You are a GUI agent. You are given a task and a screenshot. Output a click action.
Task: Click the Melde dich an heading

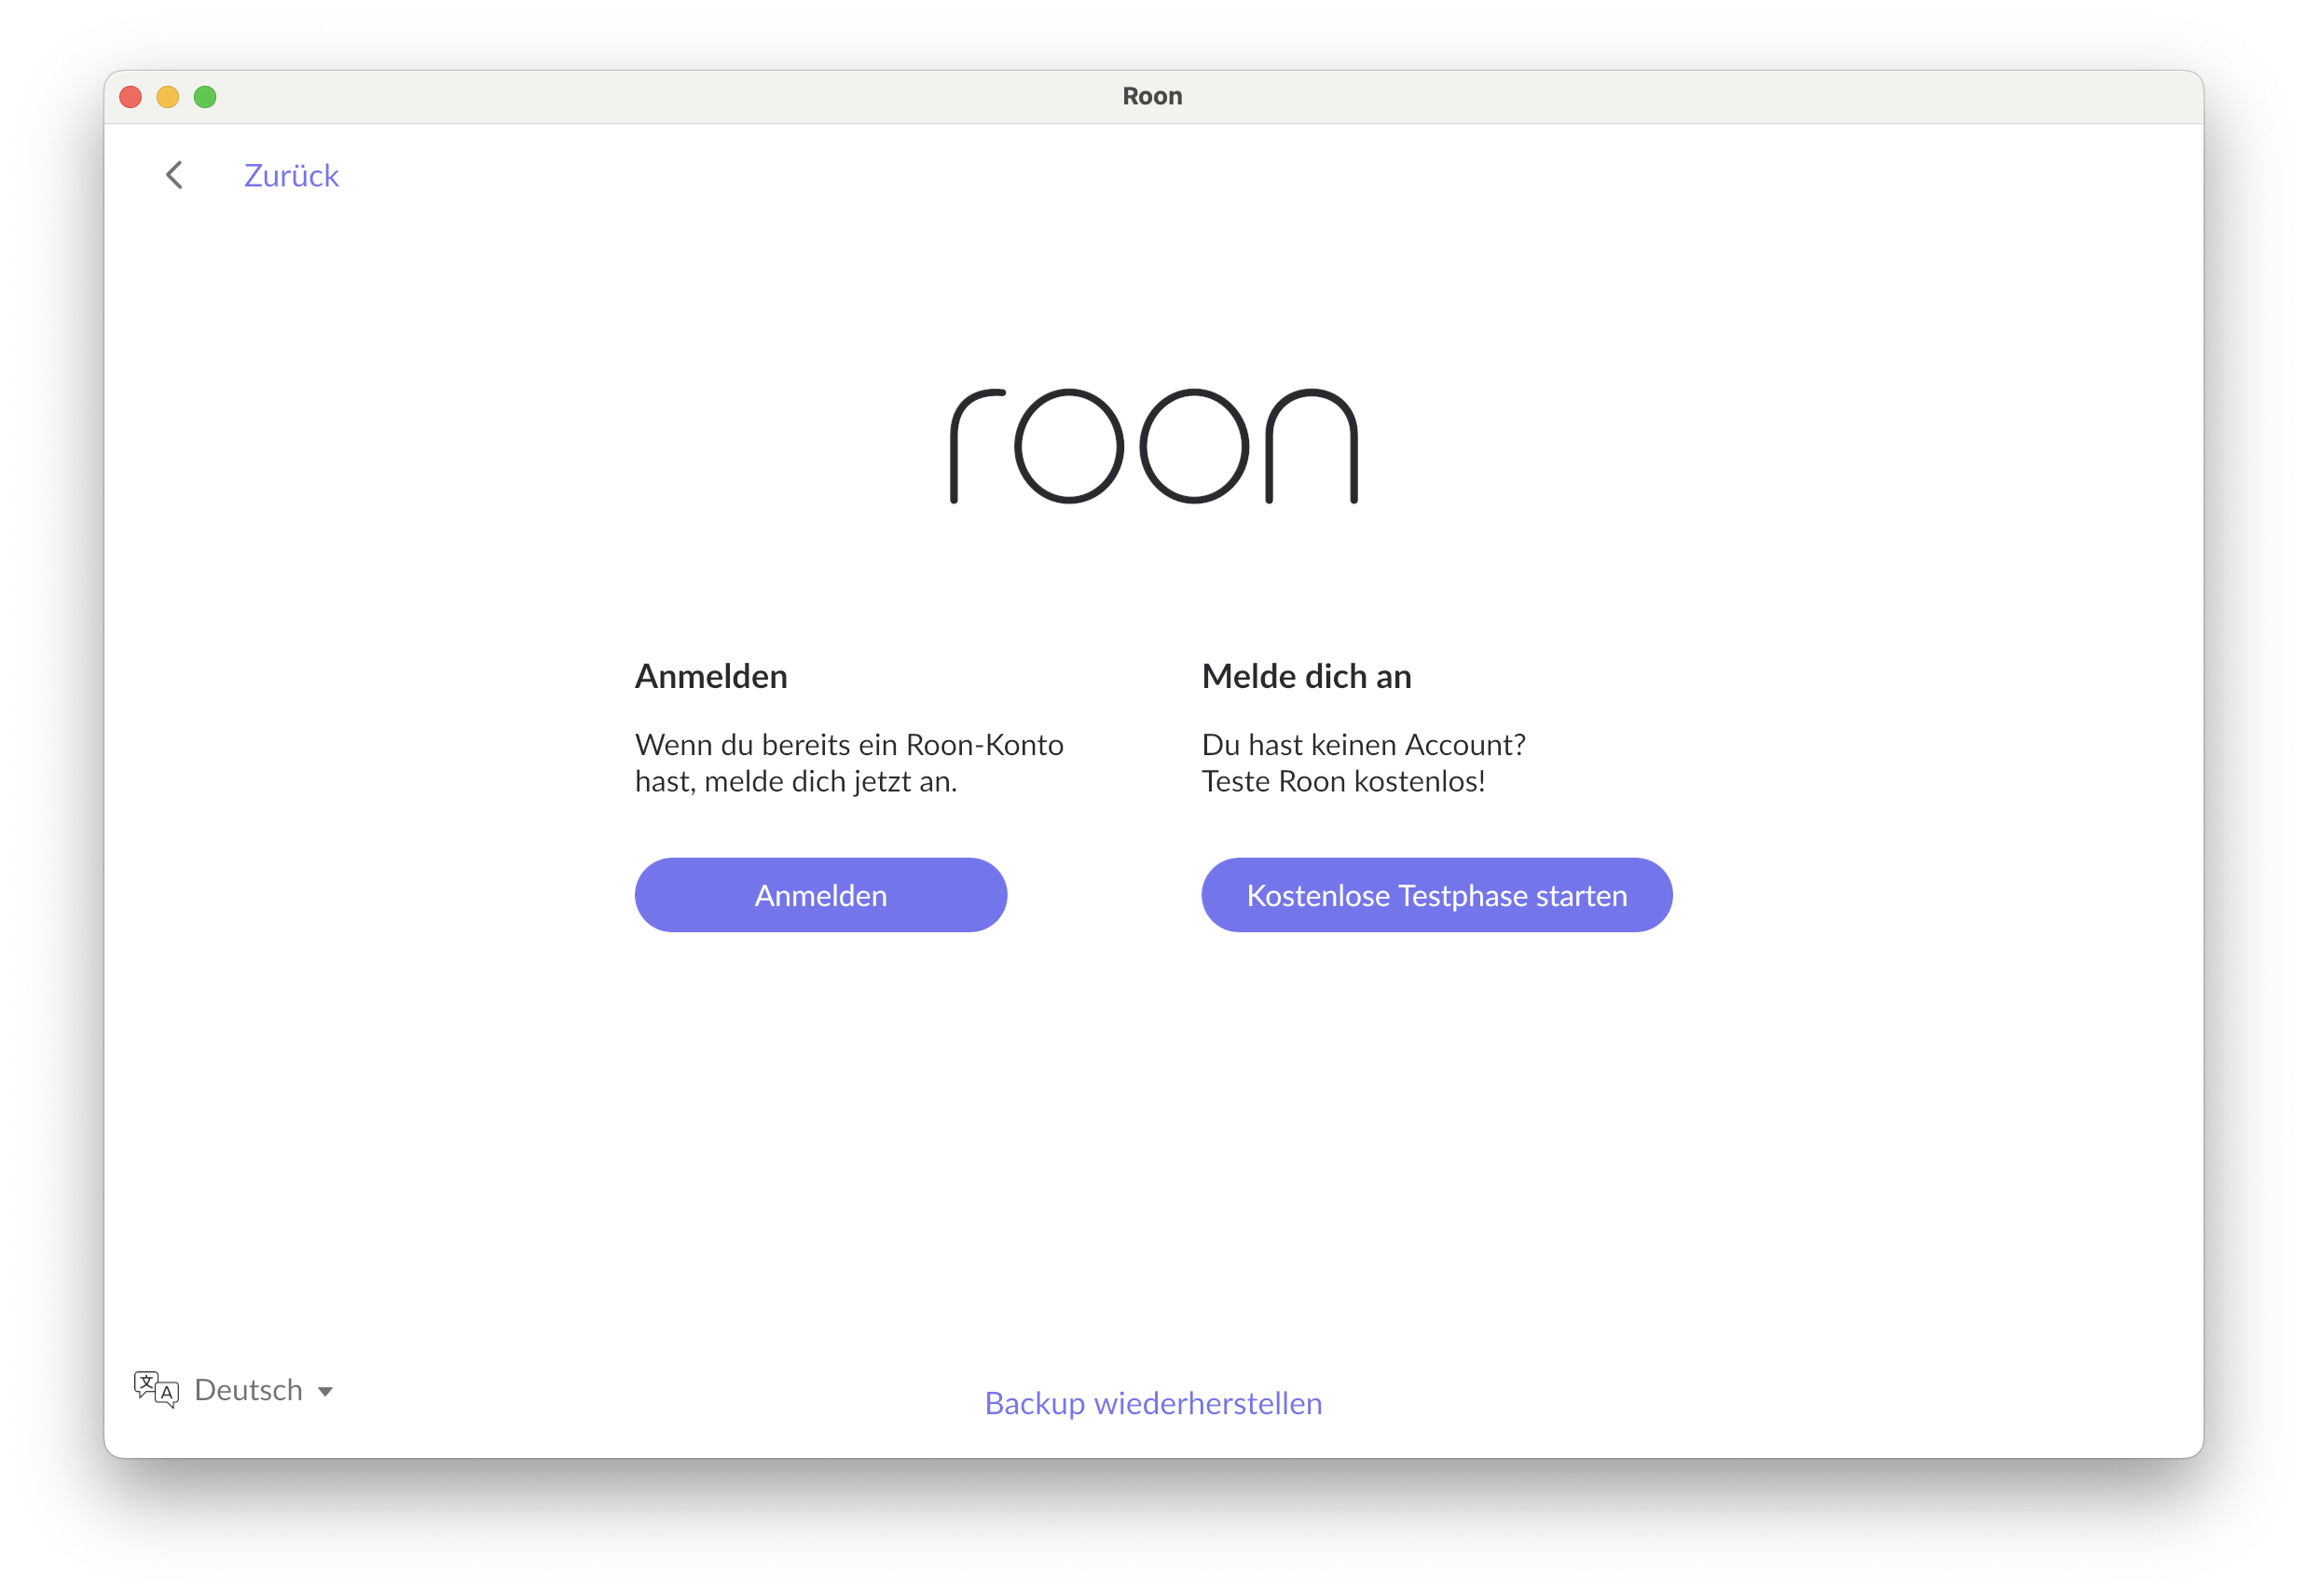pos(1306,676)
